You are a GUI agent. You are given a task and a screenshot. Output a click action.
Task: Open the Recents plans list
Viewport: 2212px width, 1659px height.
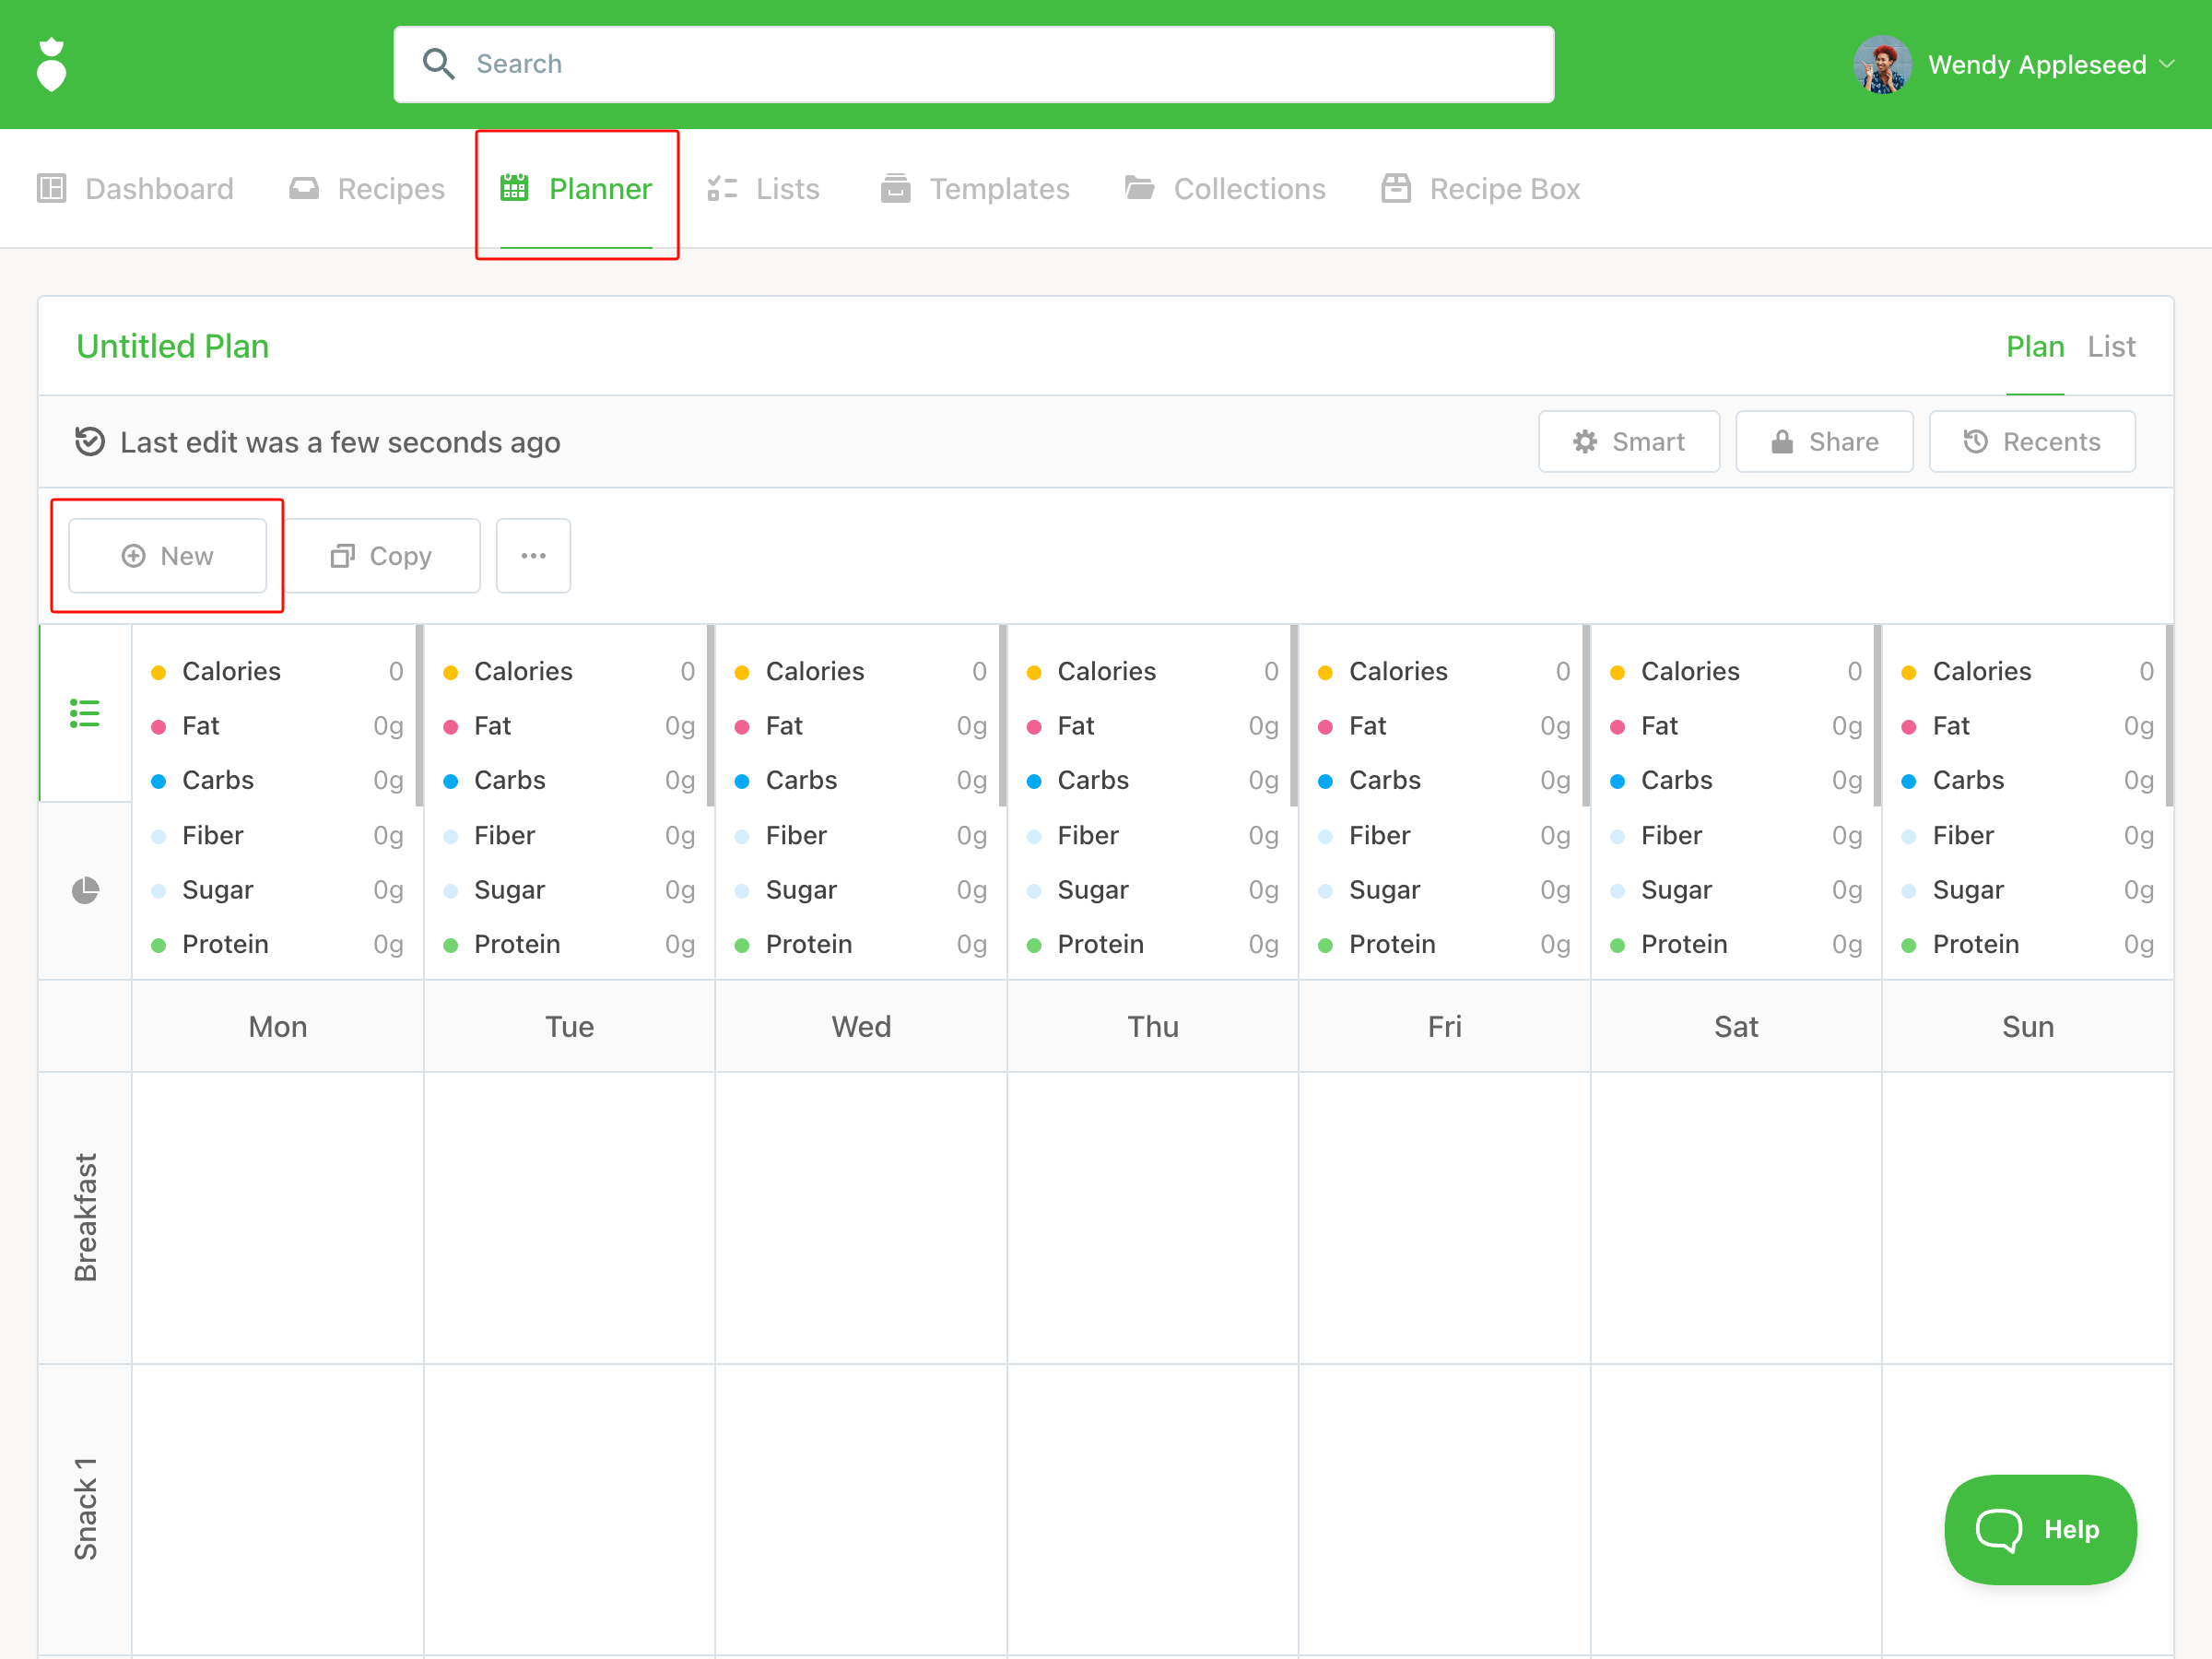[2031, 441]
